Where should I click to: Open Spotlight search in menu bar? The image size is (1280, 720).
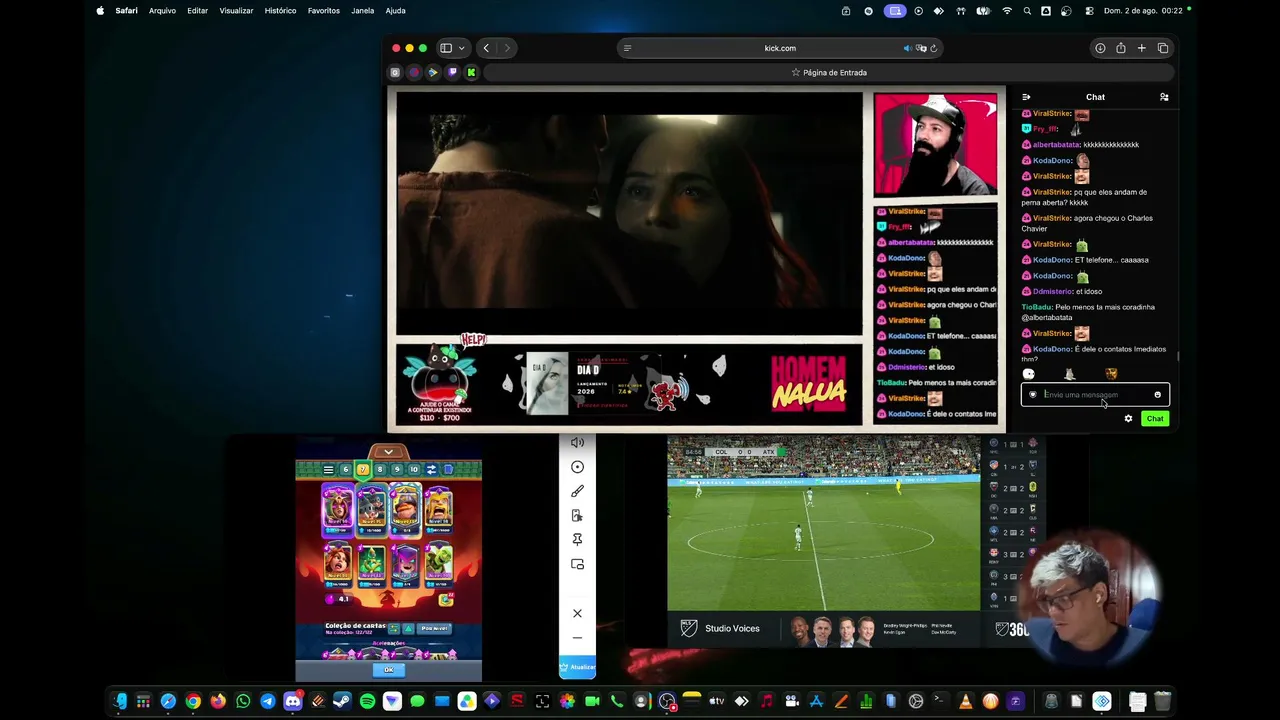point(1027,11)
